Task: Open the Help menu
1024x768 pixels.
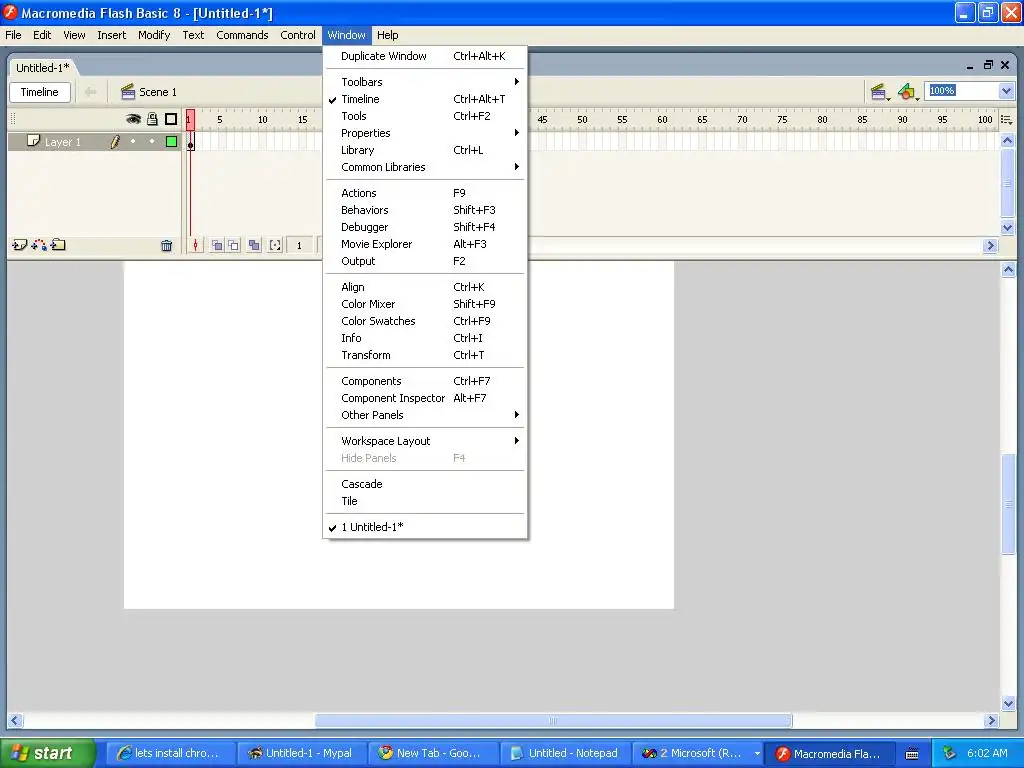Action: click(387, 35)
